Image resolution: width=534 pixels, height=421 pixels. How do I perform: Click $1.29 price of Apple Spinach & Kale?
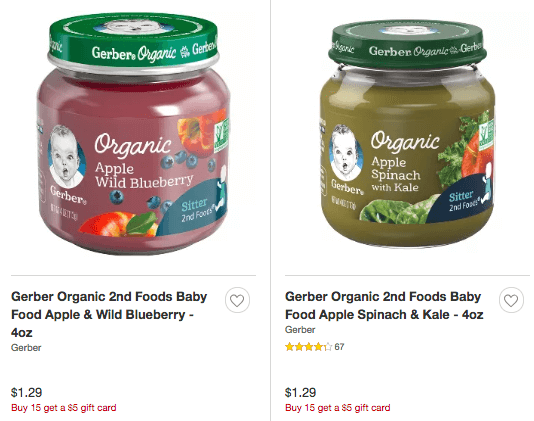pos(300,392)
